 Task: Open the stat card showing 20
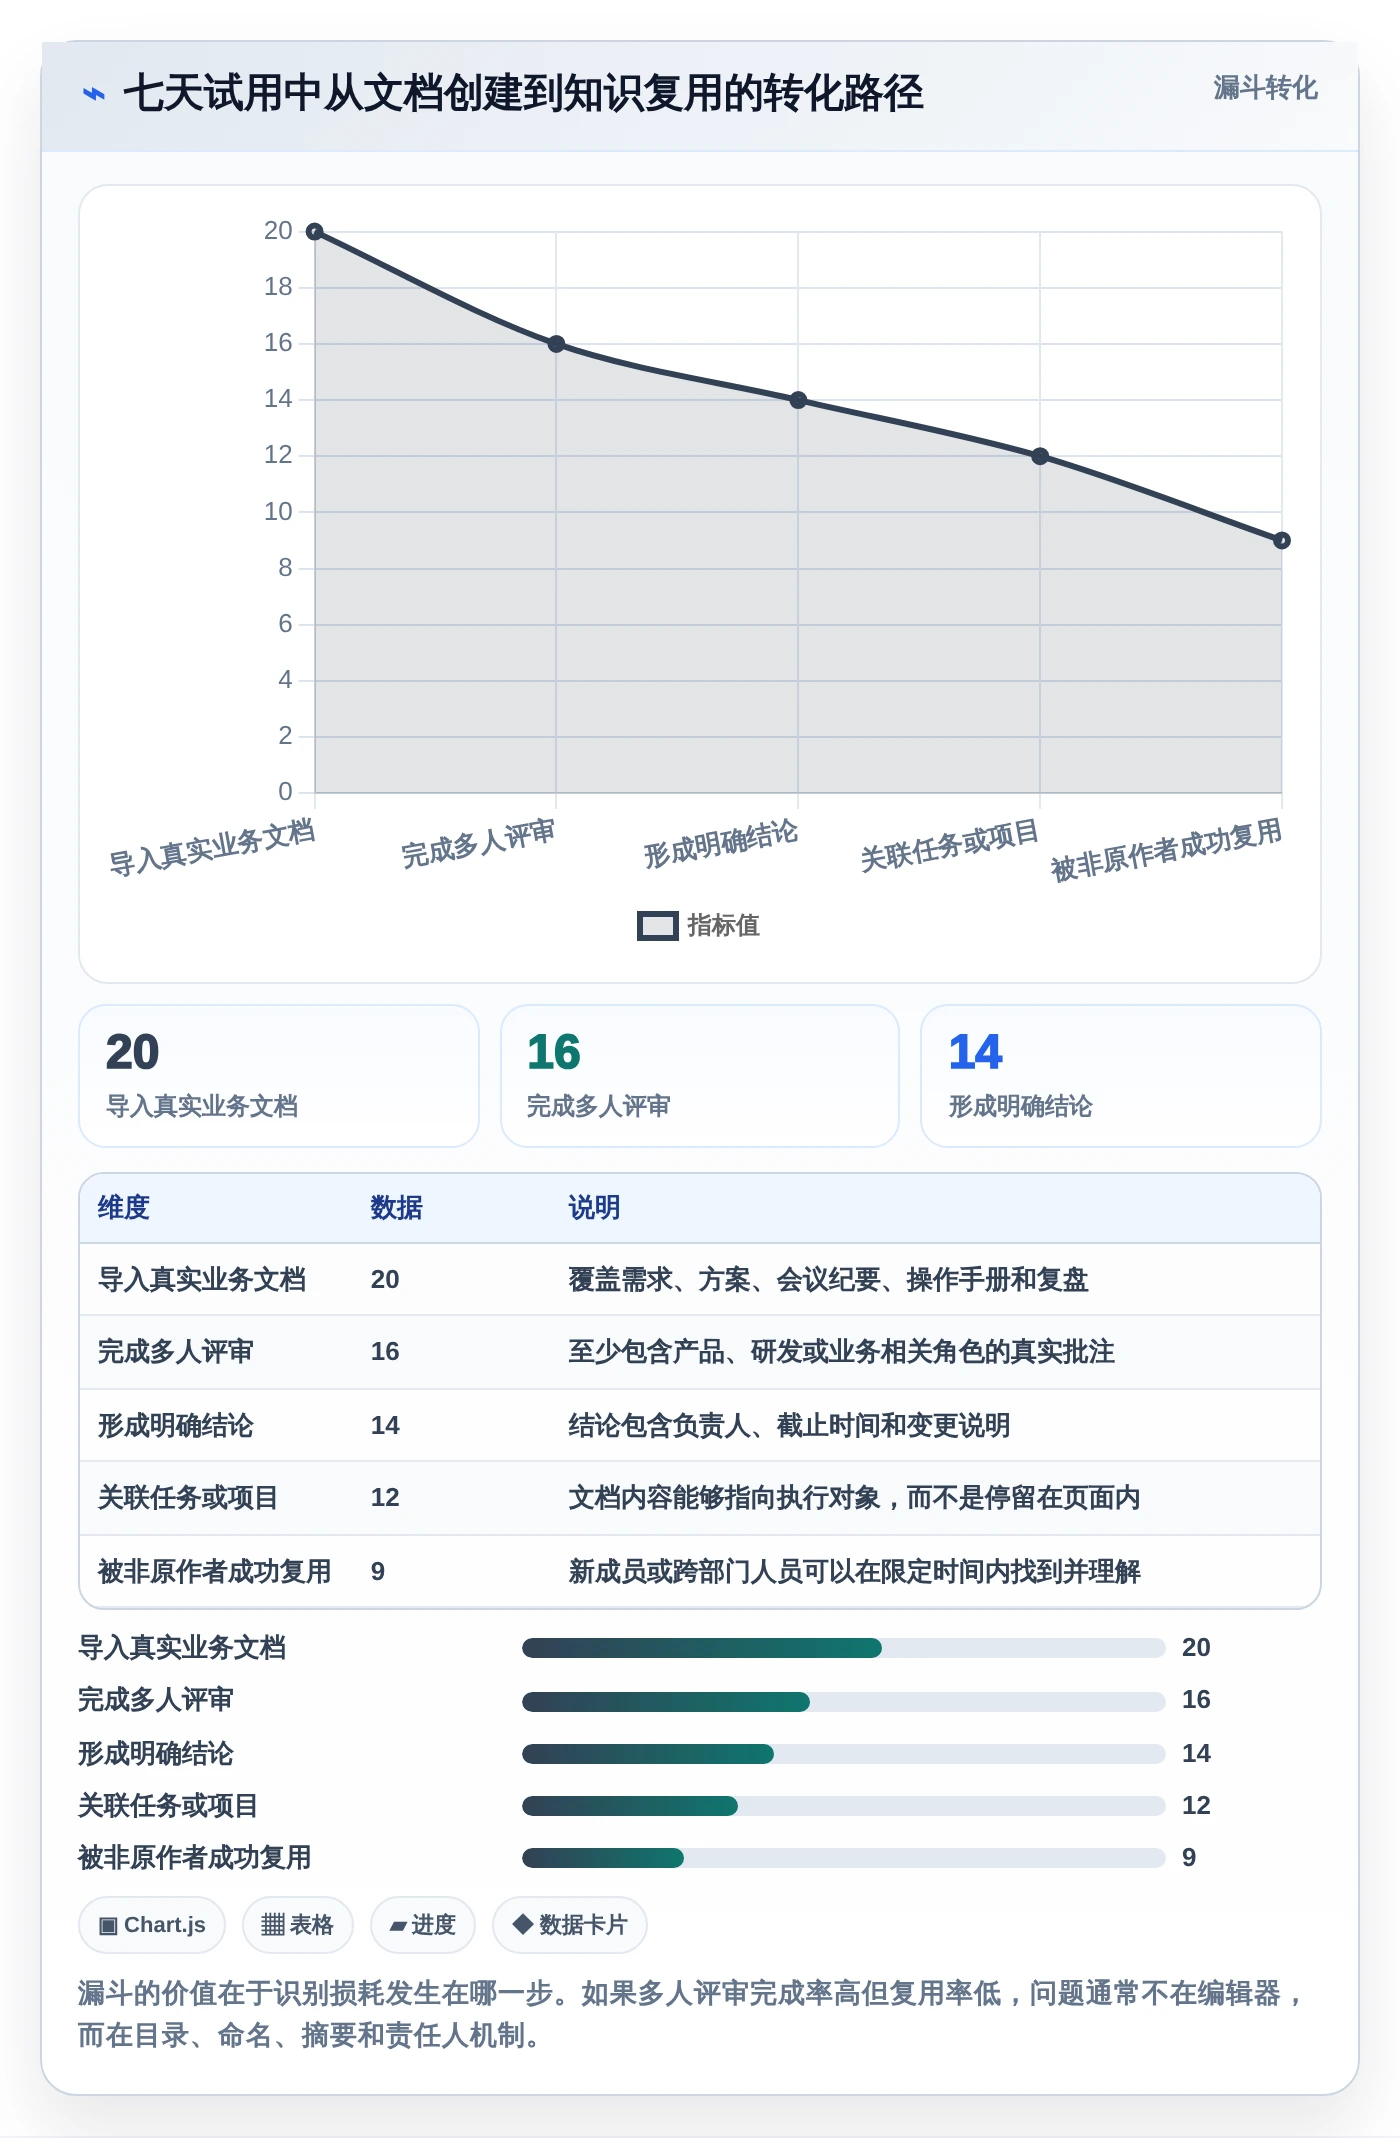tap(279, 1076)
